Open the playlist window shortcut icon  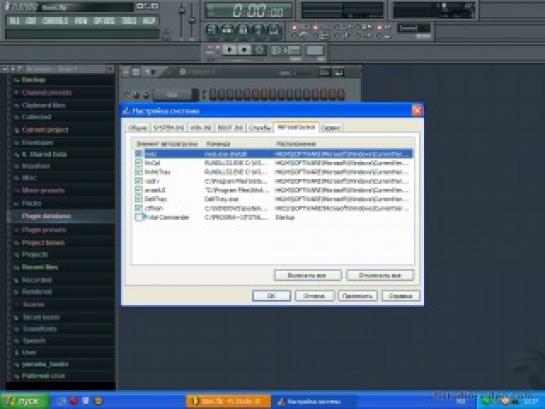(211, 30)
